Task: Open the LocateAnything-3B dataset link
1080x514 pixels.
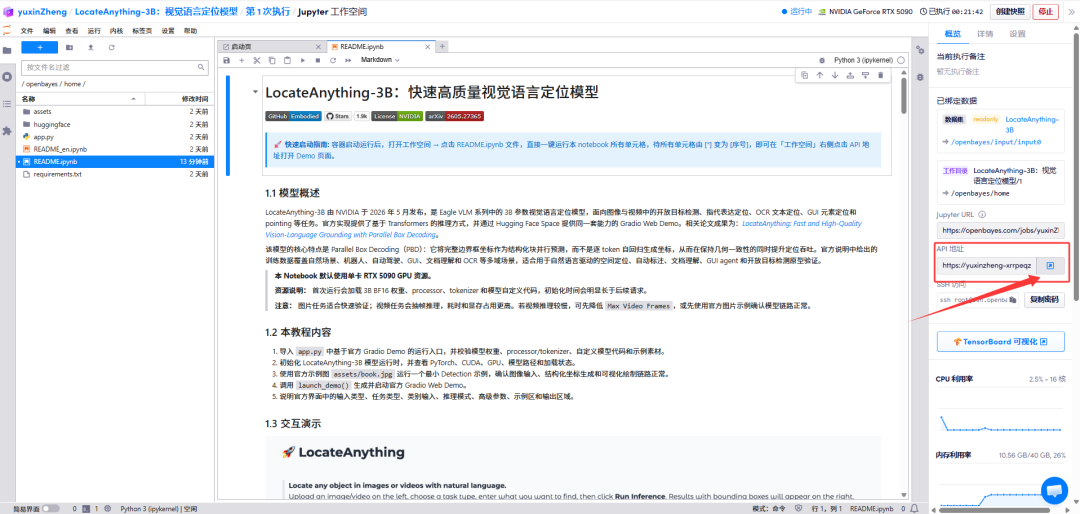Action: (x=1031, y=124)
